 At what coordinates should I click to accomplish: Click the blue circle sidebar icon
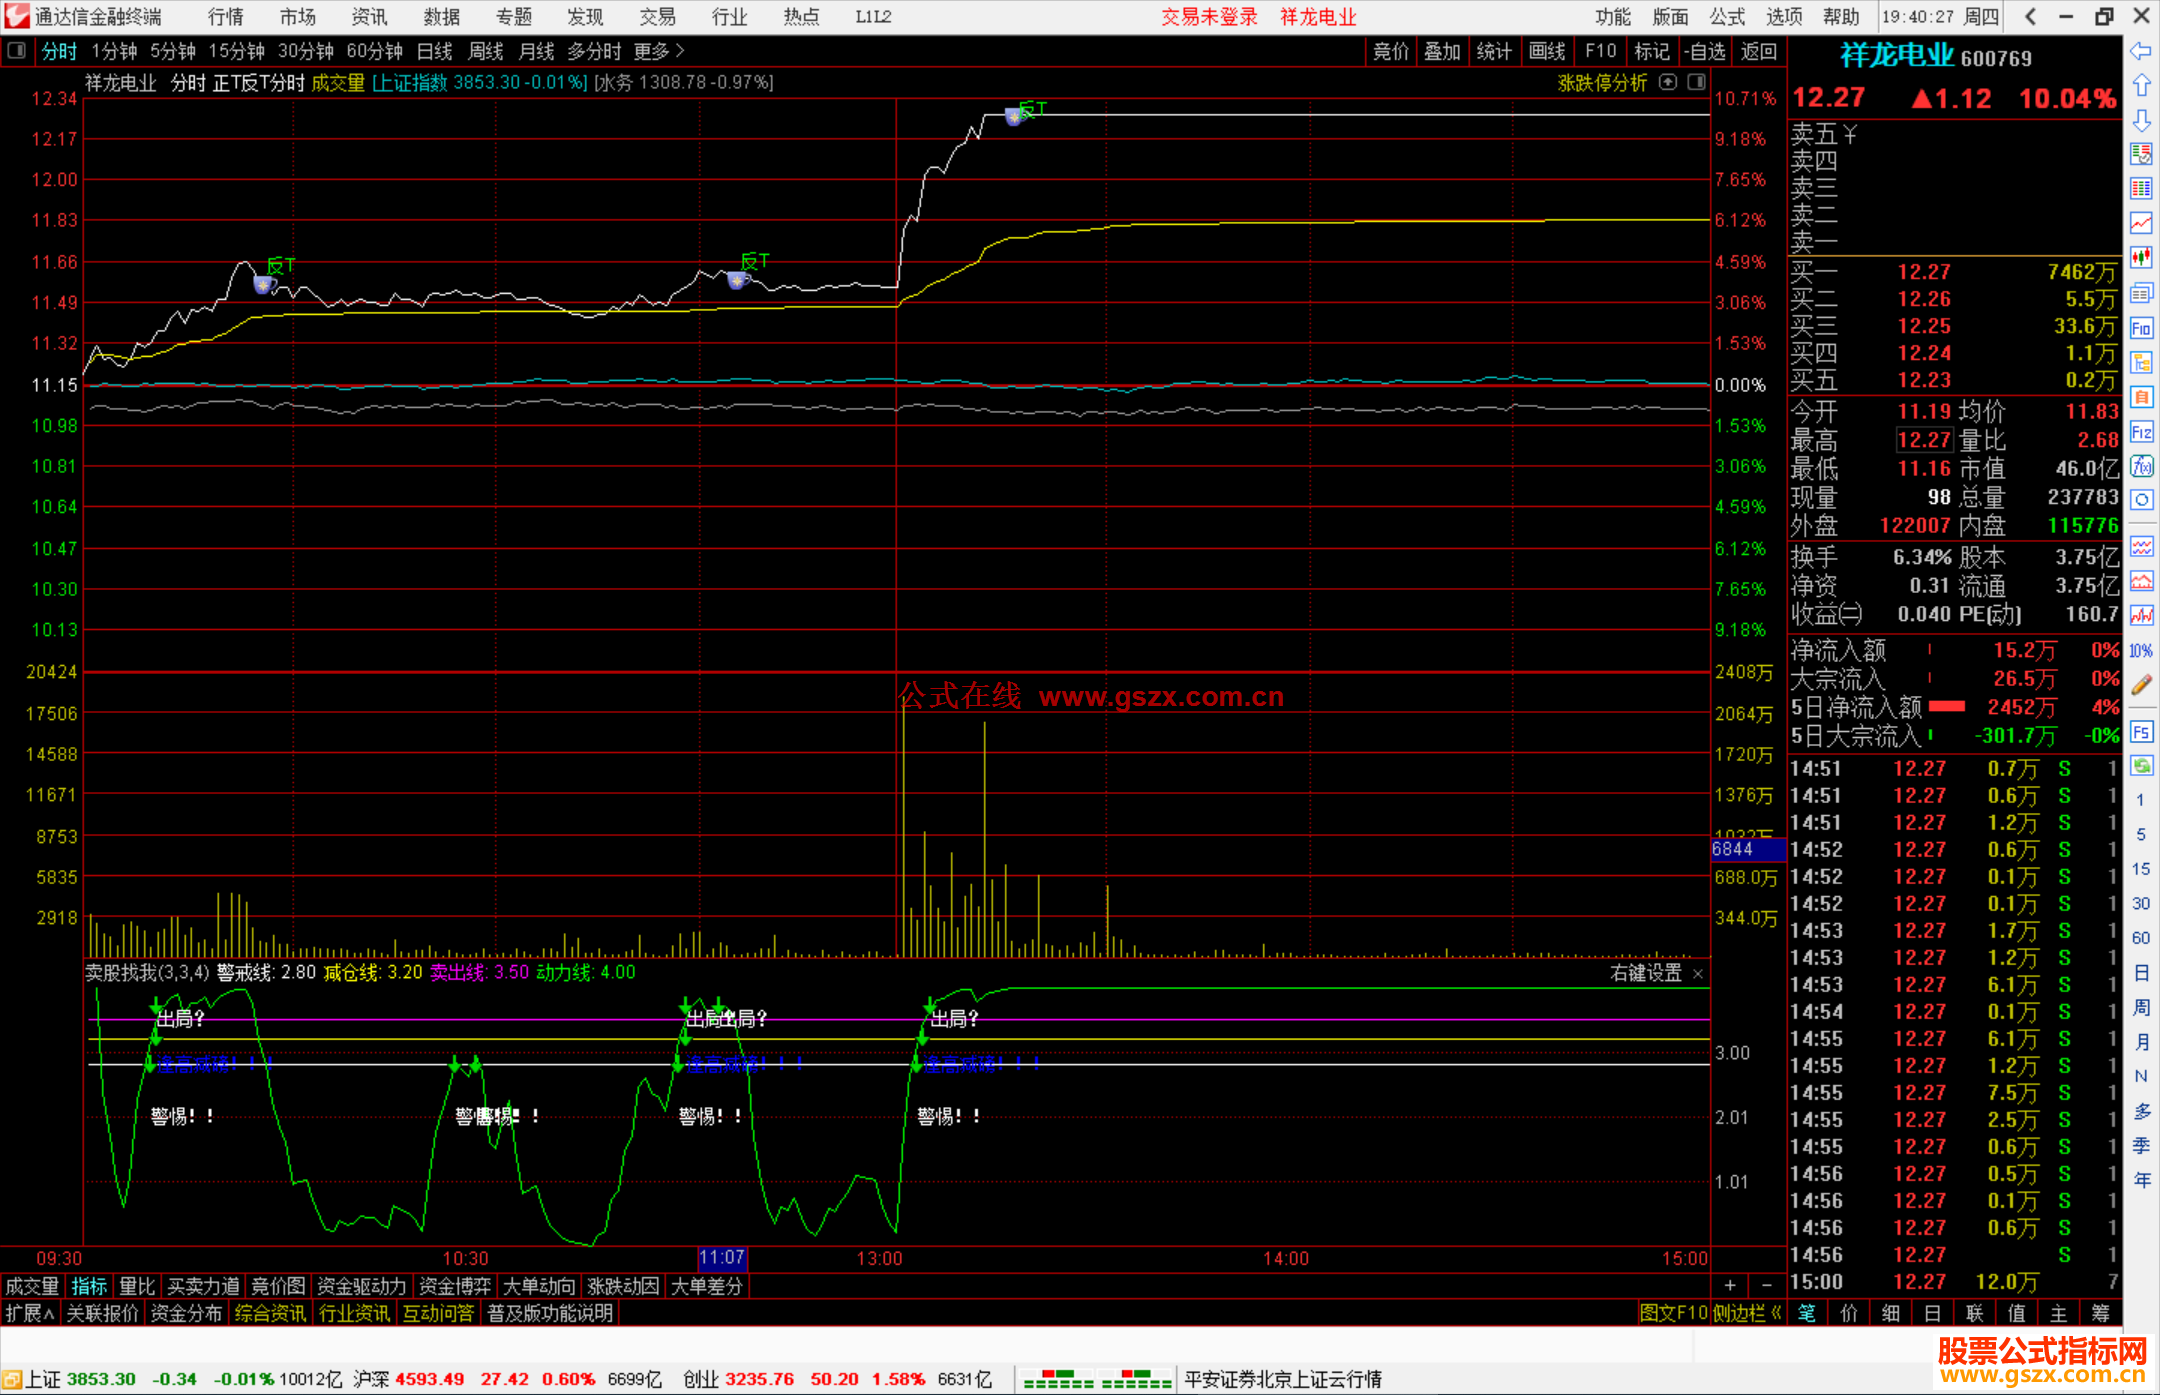(x=2141, y=500)
